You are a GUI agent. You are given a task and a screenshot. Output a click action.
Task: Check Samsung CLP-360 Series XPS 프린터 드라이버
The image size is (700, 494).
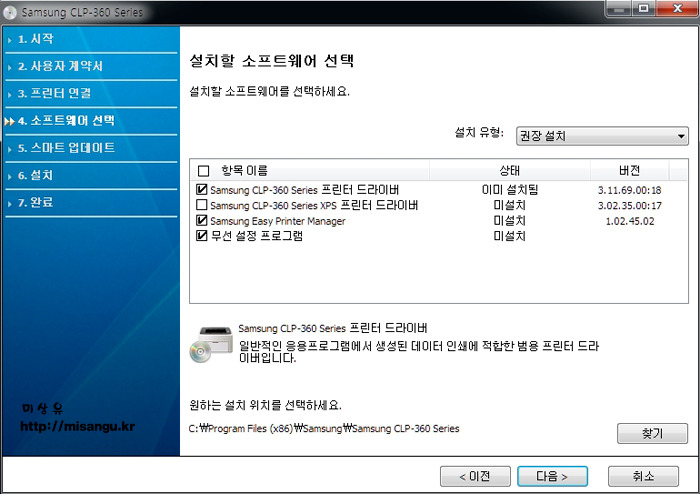tap(201, 205)
